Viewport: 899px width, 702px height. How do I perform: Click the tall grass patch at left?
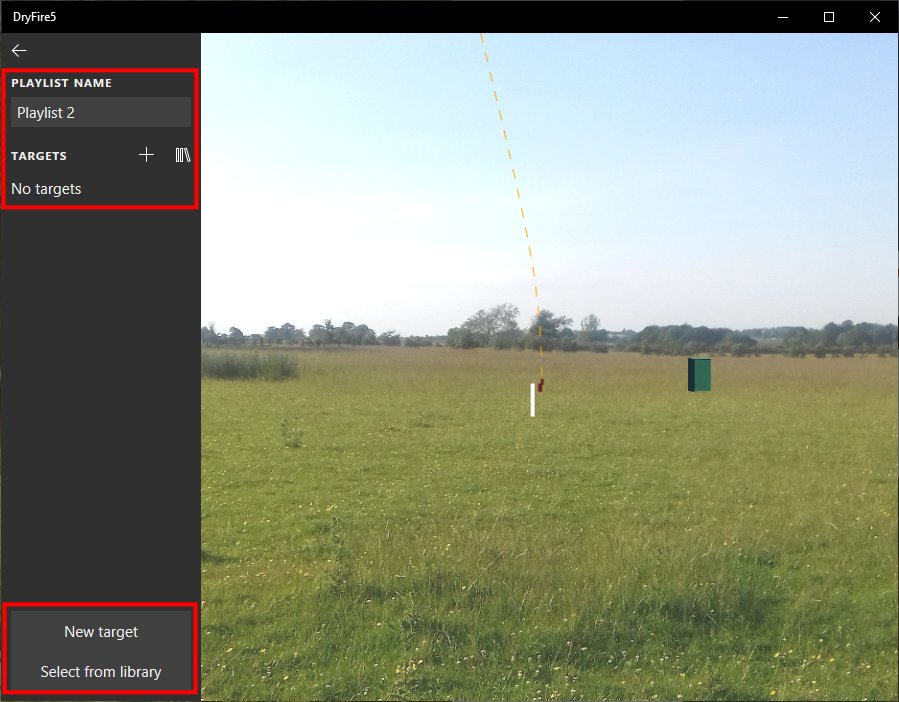[x=250, y=365]
